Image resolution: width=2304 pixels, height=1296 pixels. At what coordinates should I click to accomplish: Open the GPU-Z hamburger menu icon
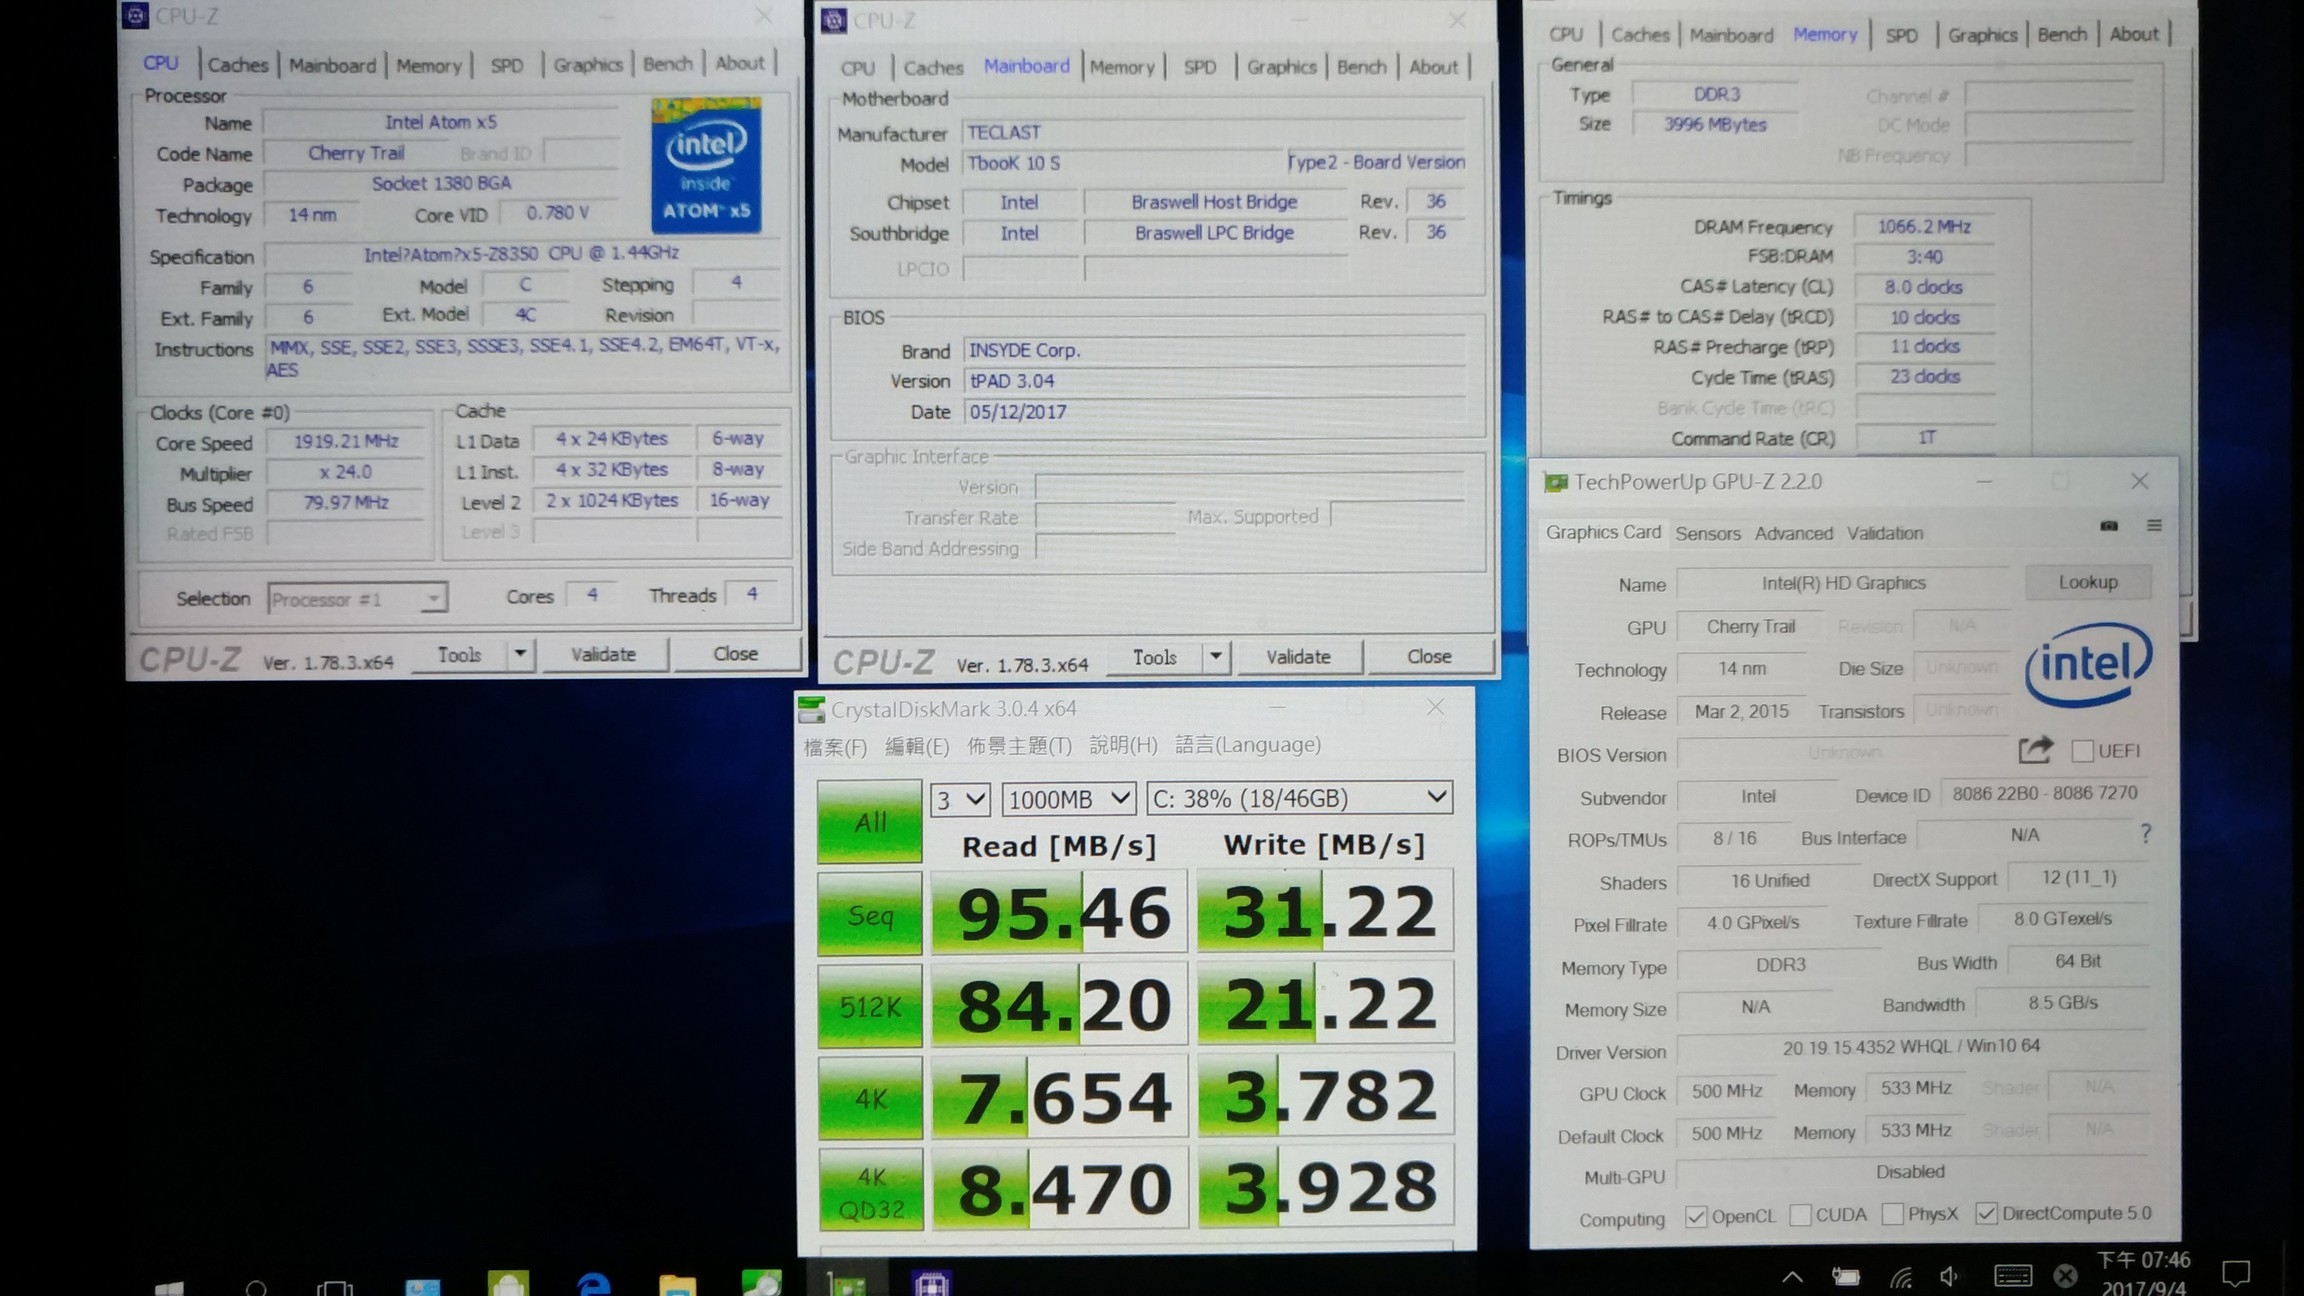click(x=2154, y=526)
